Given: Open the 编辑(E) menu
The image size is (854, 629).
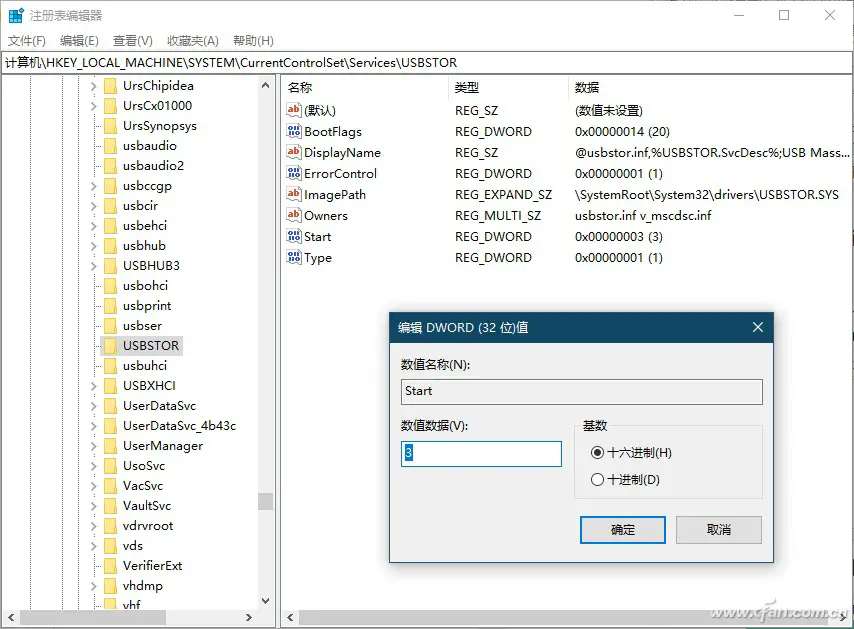Looking at the screenshot, I should pos(79,41).
